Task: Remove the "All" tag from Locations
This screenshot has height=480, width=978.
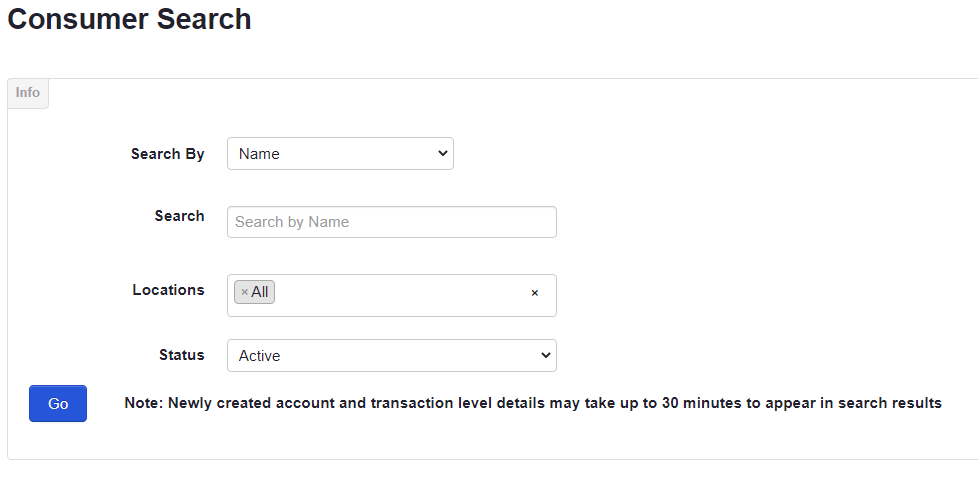Action: [244, 292]
